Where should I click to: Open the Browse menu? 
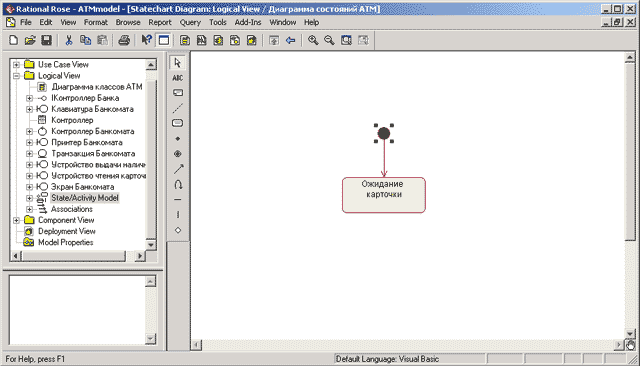point(128,22)
